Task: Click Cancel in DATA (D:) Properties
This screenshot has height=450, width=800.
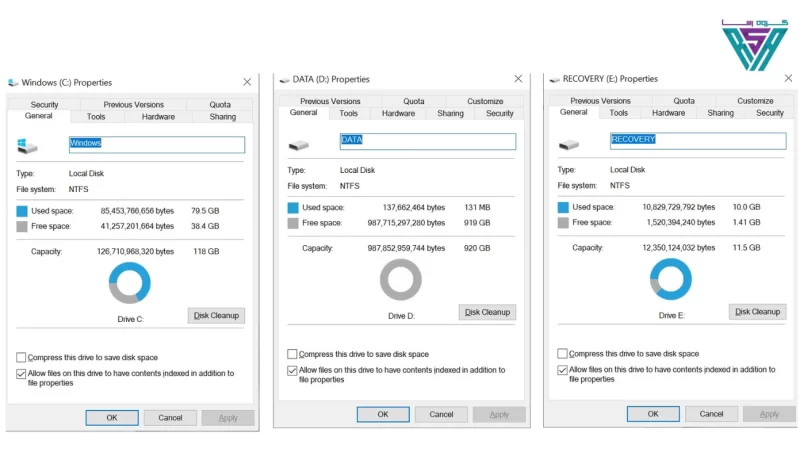Action: click(441, 415)
